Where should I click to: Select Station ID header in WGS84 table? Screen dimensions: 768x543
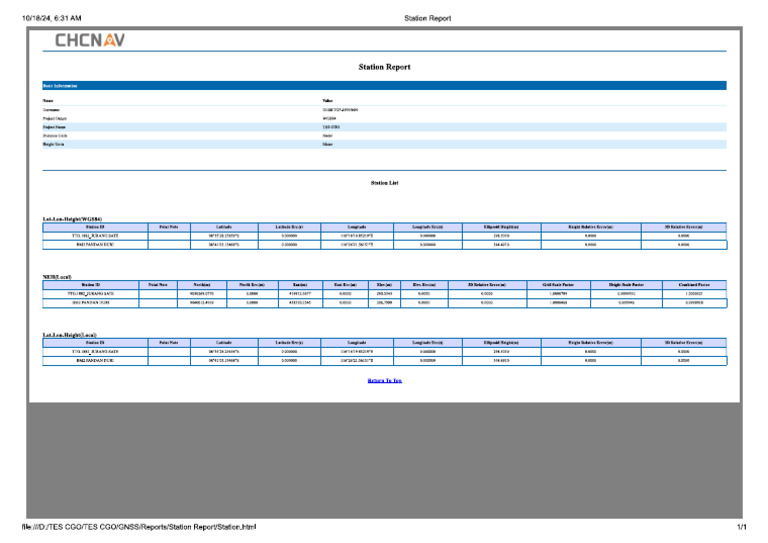(94, 227)
